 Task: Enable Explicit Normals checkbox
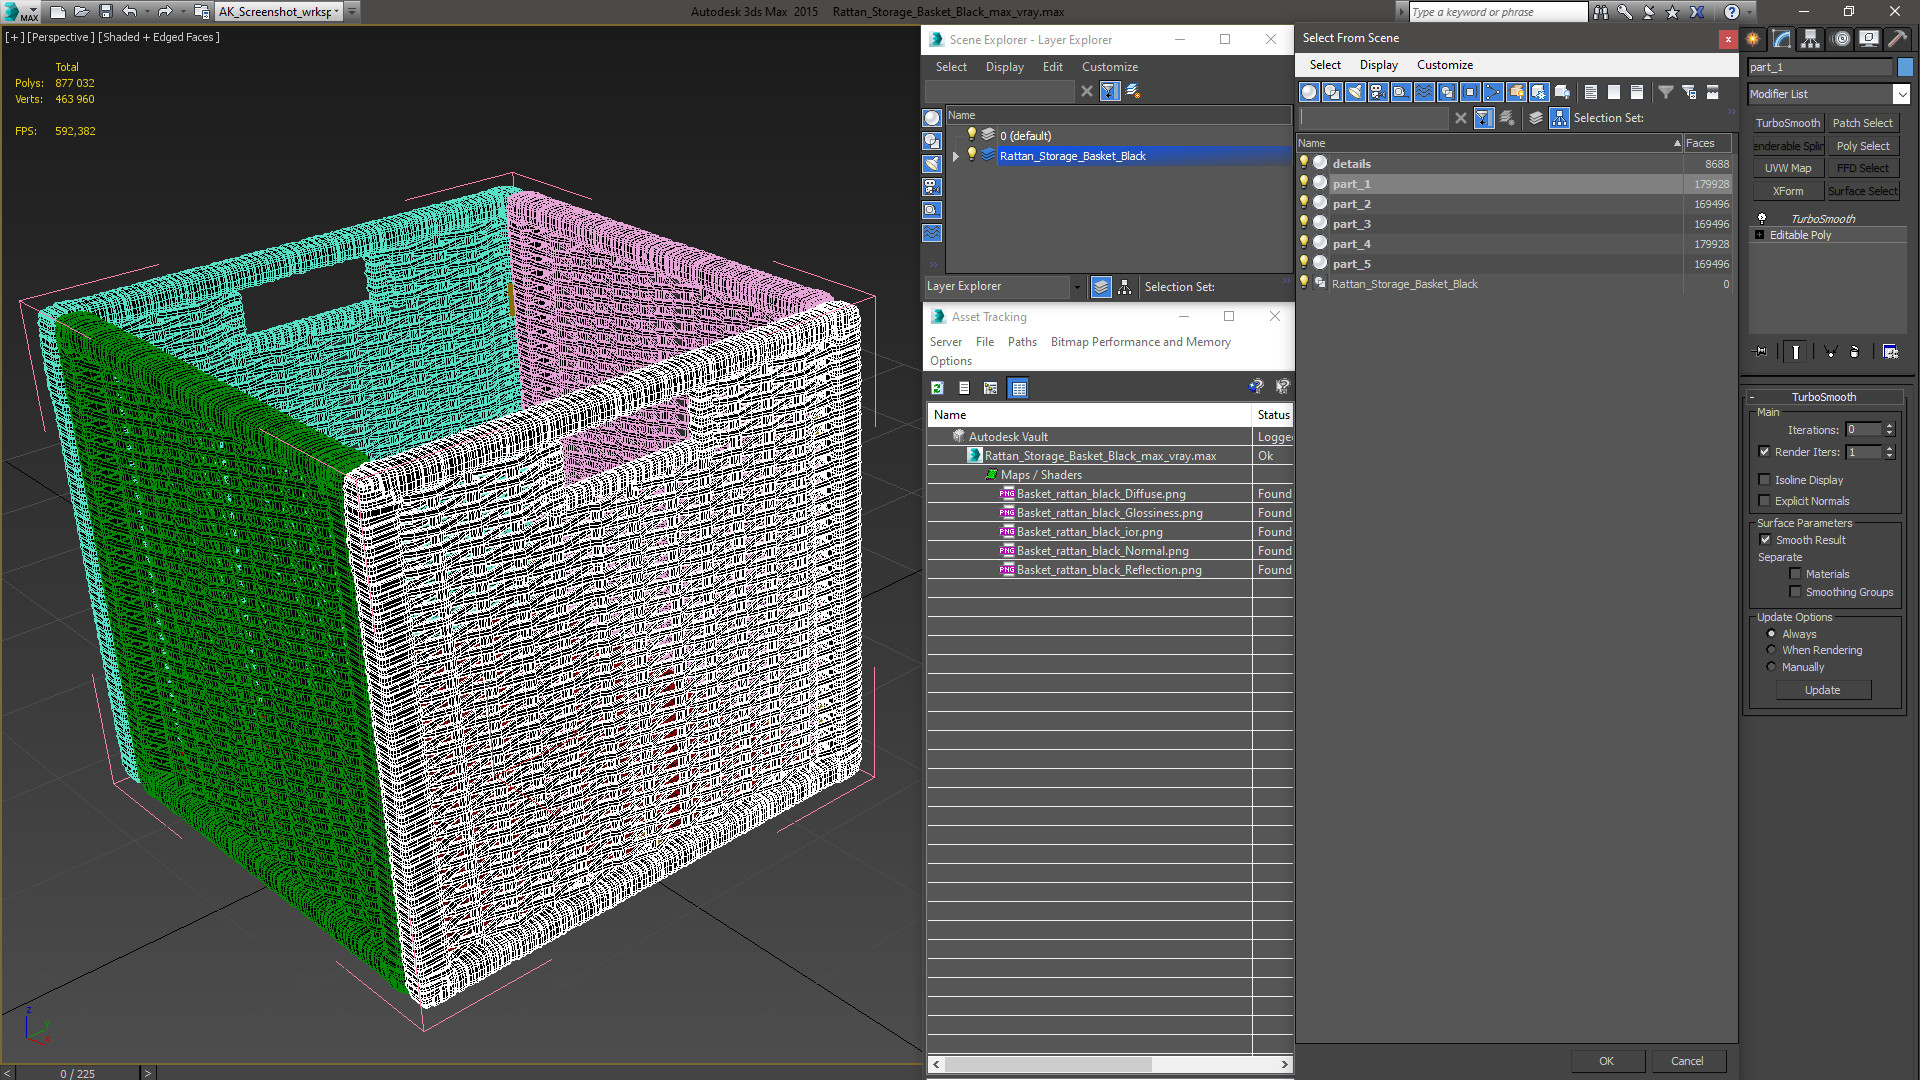(x=1765, y=501)
